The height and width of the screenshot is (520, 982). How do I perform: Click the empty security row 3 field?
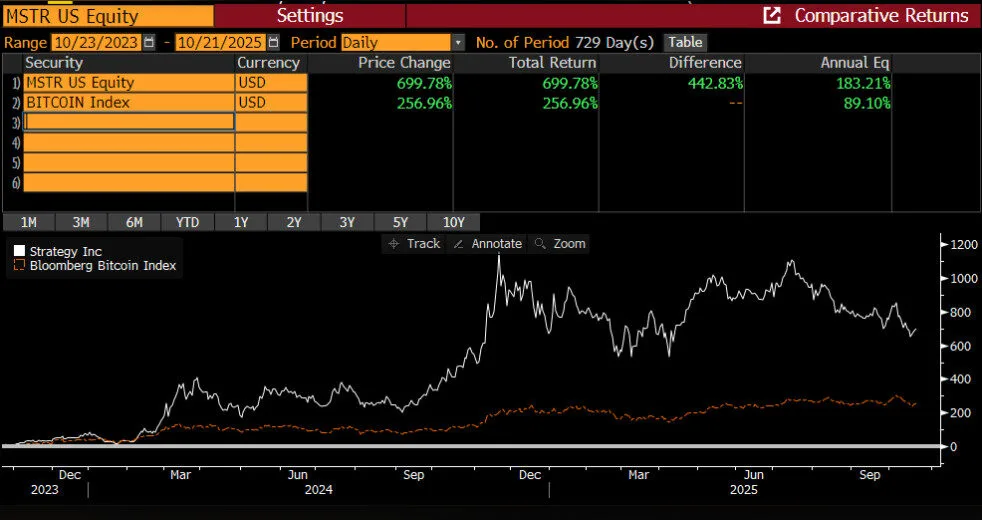128,122
